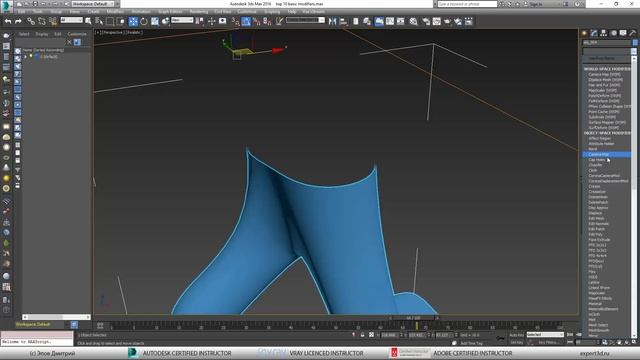Screen dimensions: 640x360
Task: Toggle the Percent Snap button
Action: (256, 21)
